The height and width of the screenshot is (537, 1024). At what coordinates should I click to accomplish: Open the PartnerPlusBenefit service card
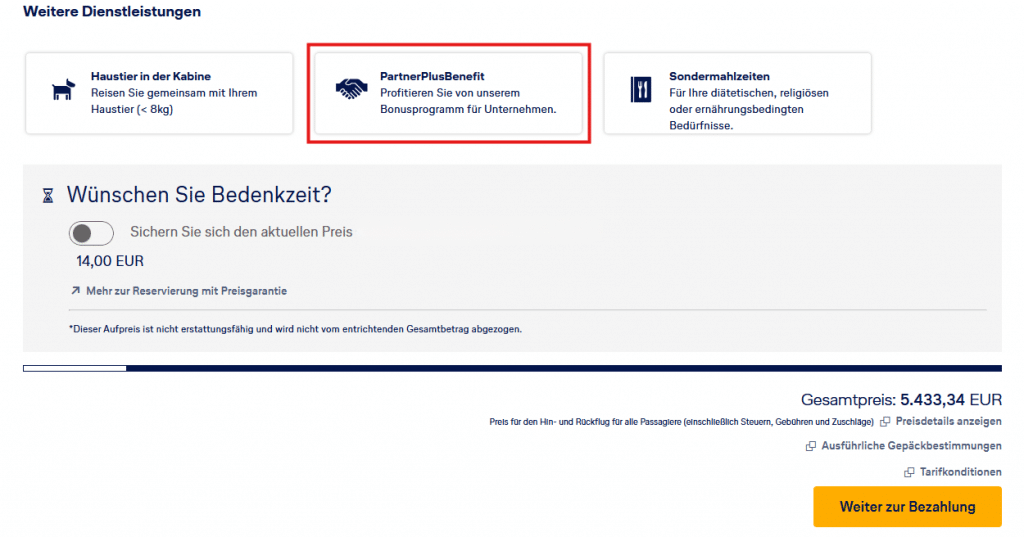click(449, 93)
